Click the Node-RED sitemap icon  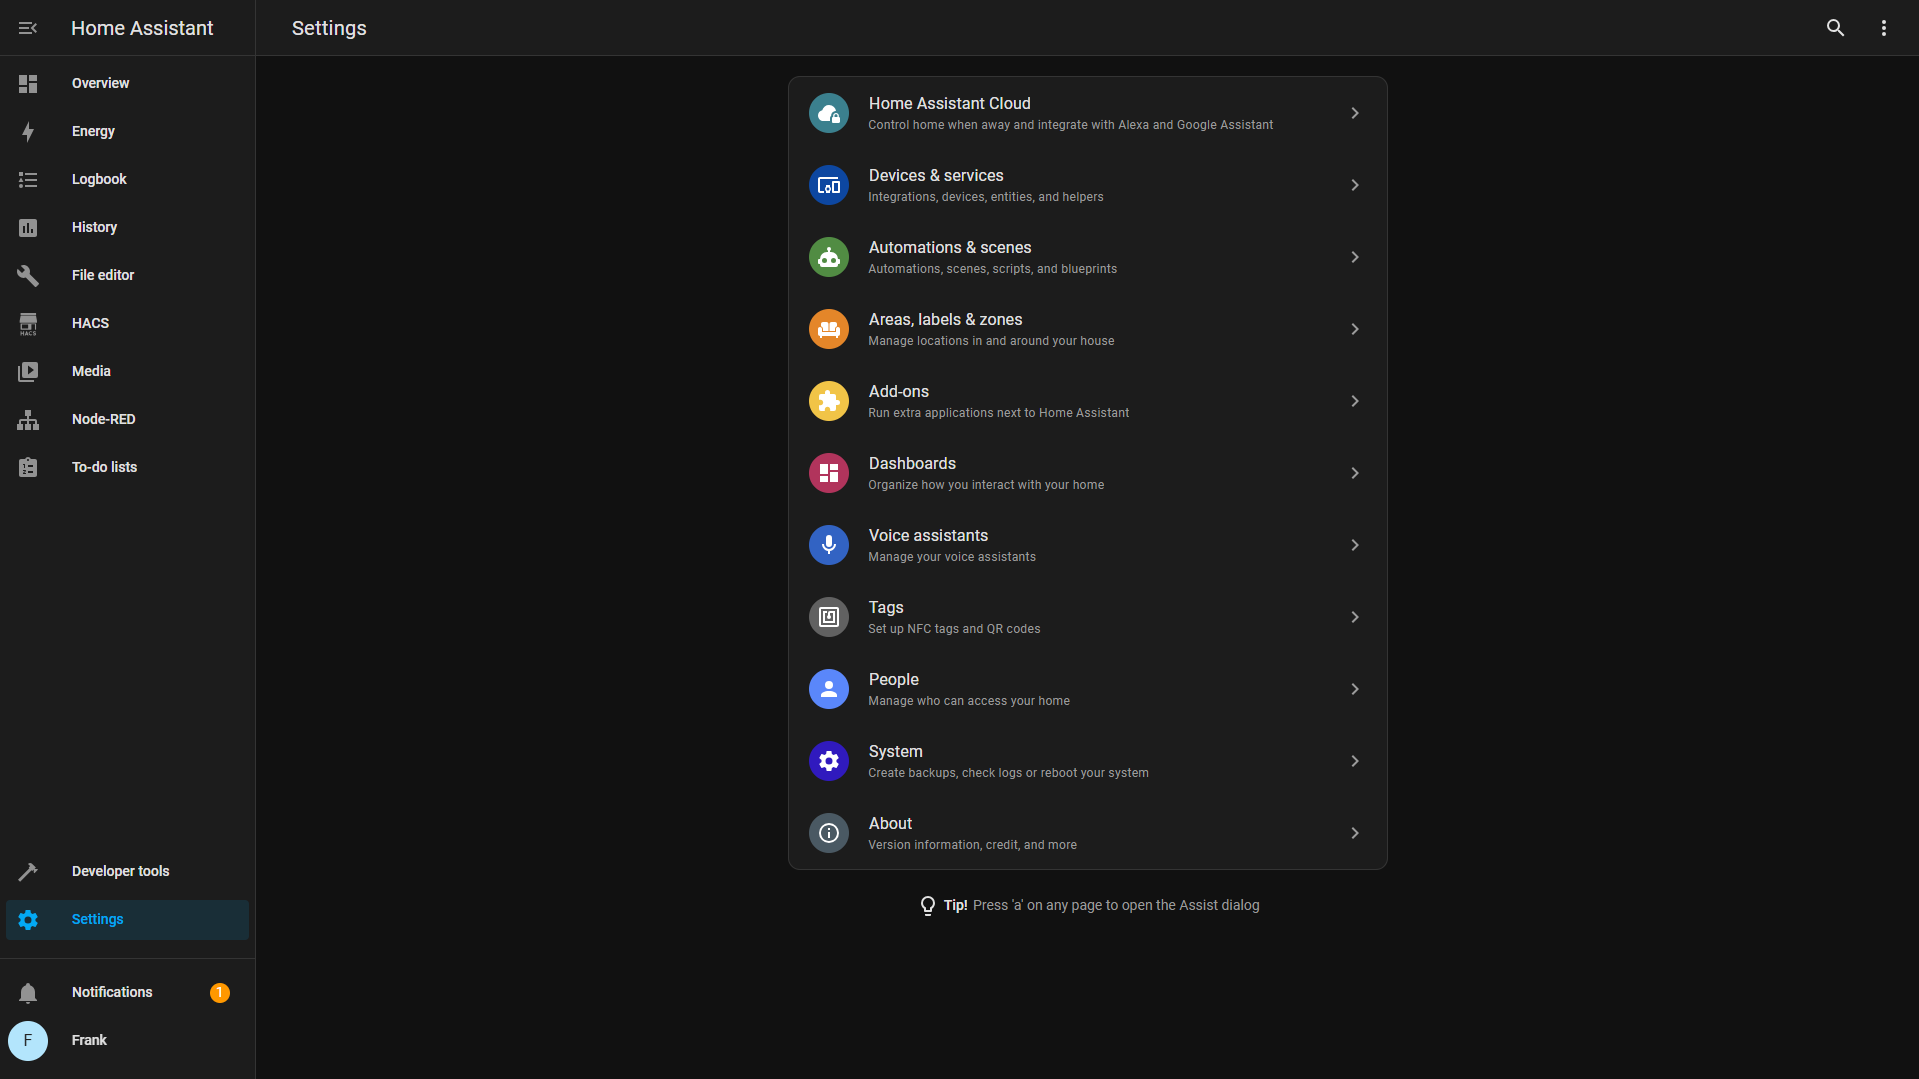pyautogui.click(x=28, y=420)
